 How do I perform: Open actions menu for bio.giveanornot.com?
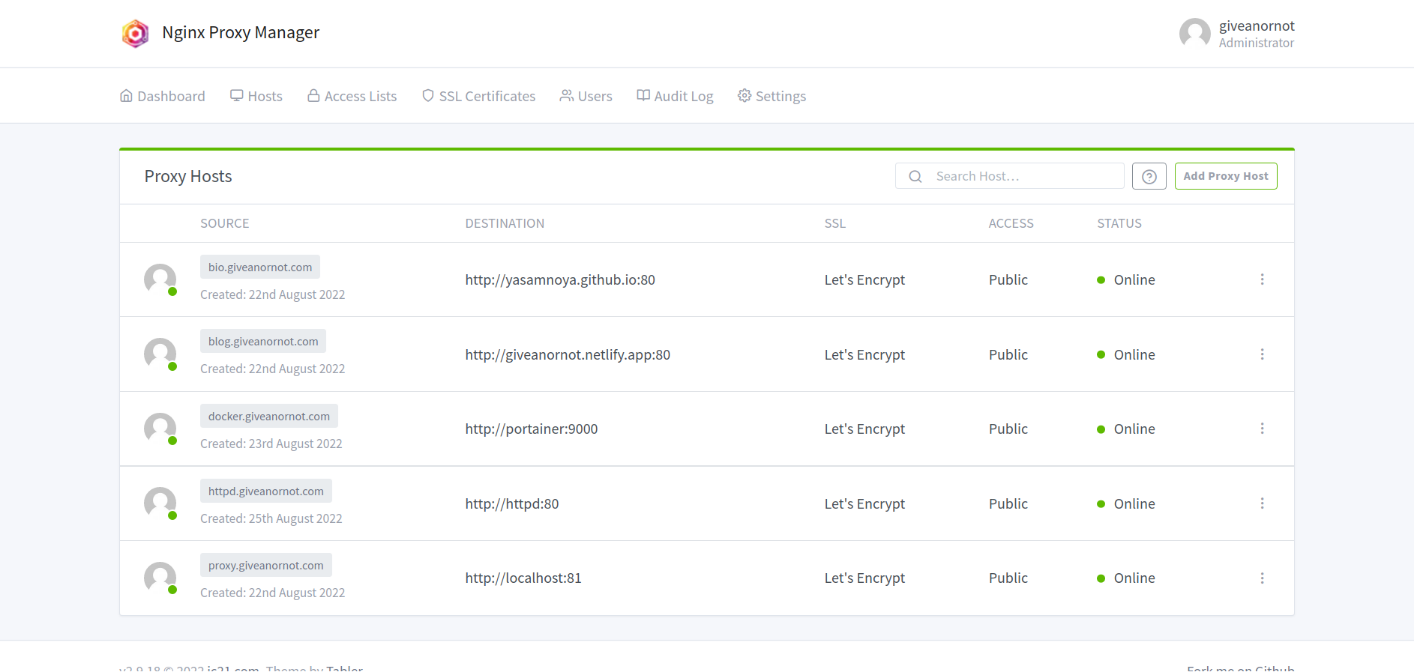(1261, 279)
